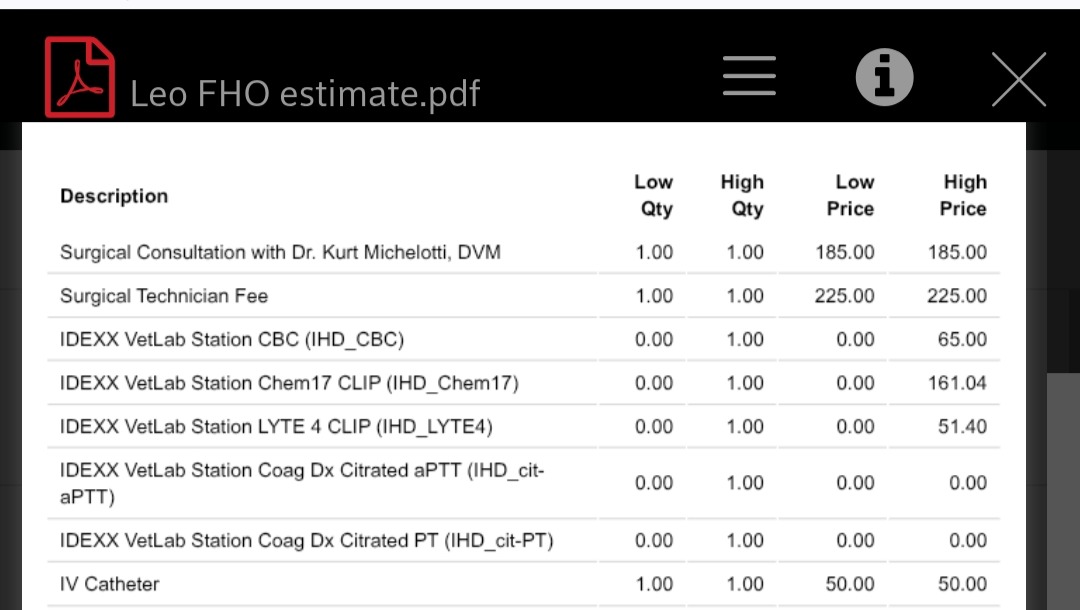Open the hamburger menu

pyautogui.click(x=749, y=77)
